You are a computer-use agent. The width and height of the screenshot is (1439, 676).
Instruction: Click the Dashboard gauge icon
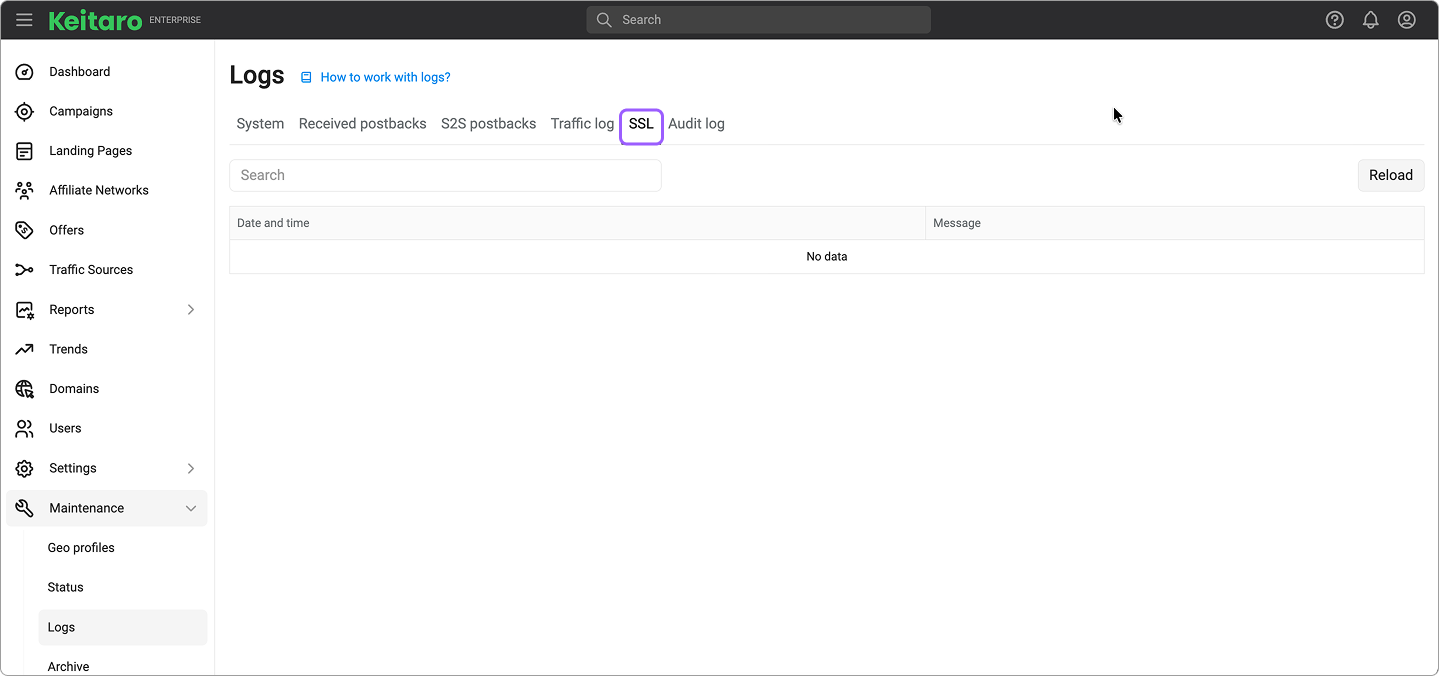25,72
